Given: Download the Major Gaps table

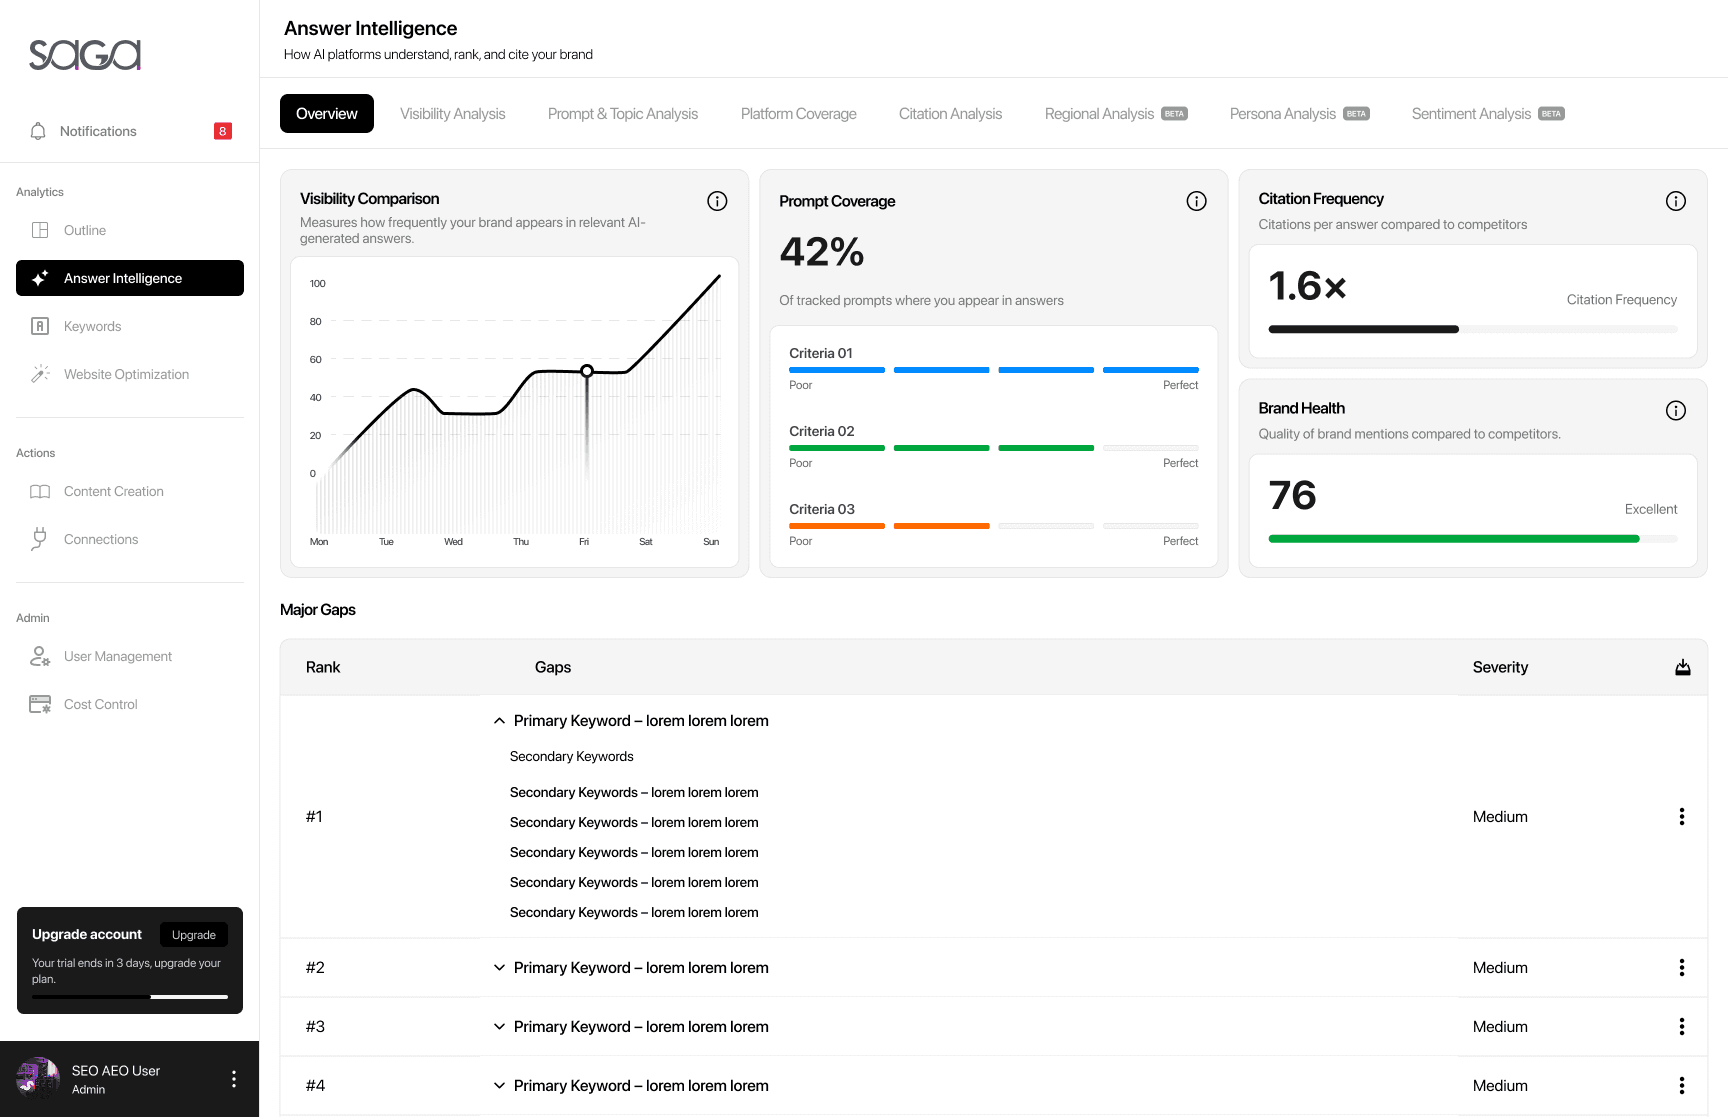Looking at the screenshot, I should click(1683, 667).
